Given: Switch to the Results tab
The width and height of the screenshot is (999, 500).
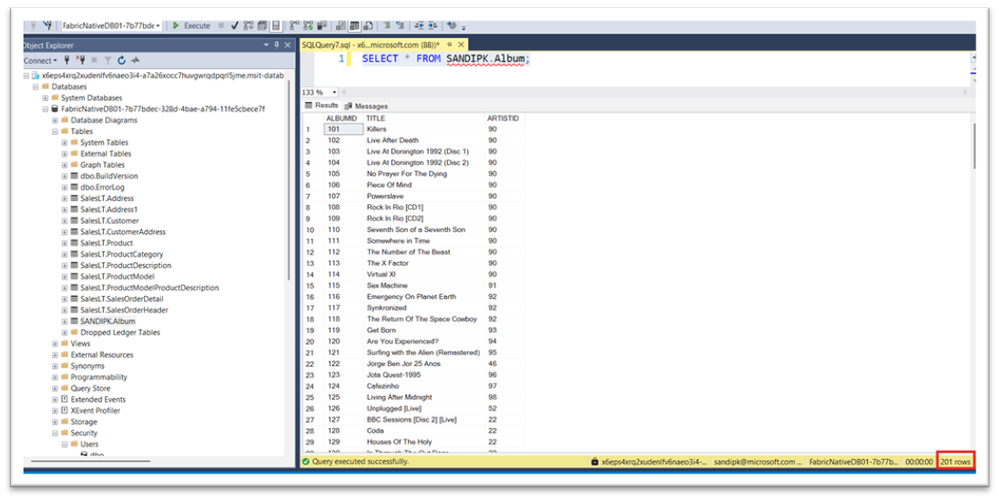Looking at the screenshot, I should click(322, 106).
